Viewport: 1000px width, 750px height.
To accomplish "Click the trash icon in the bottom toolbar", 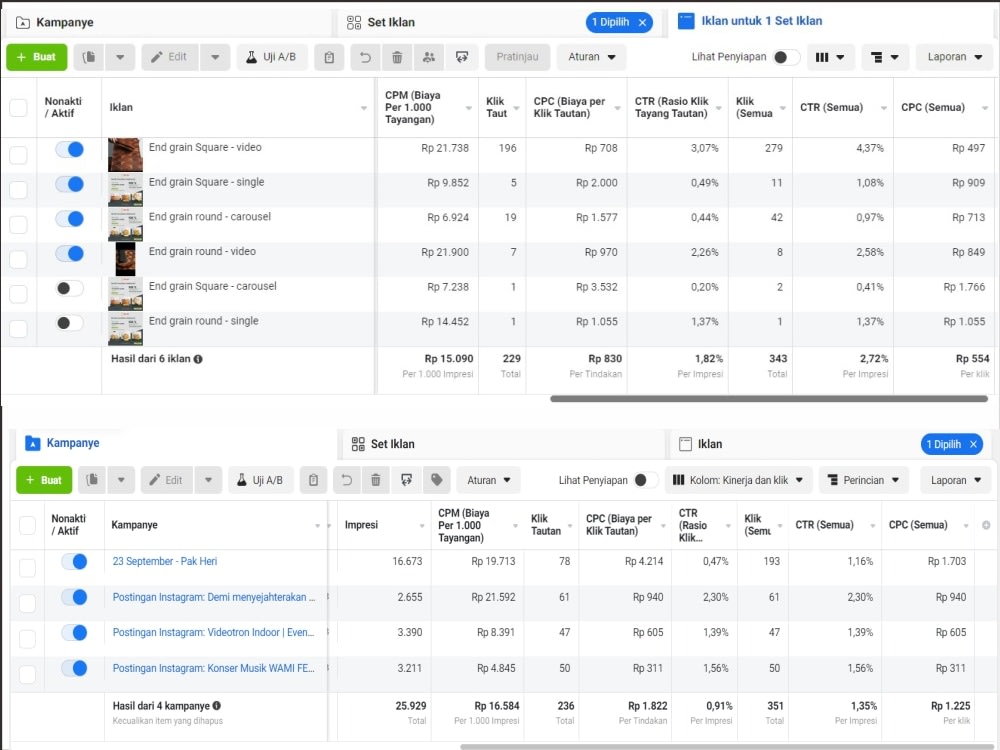I will (376, 480).
